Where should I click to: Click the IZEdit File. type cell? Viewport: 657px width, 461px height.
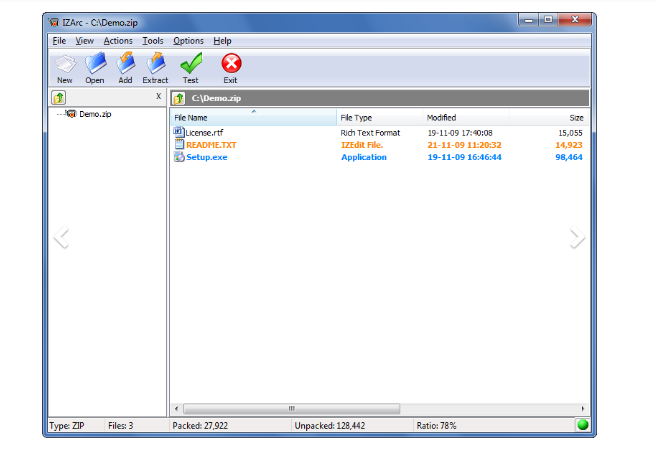(x=362, y=145)
